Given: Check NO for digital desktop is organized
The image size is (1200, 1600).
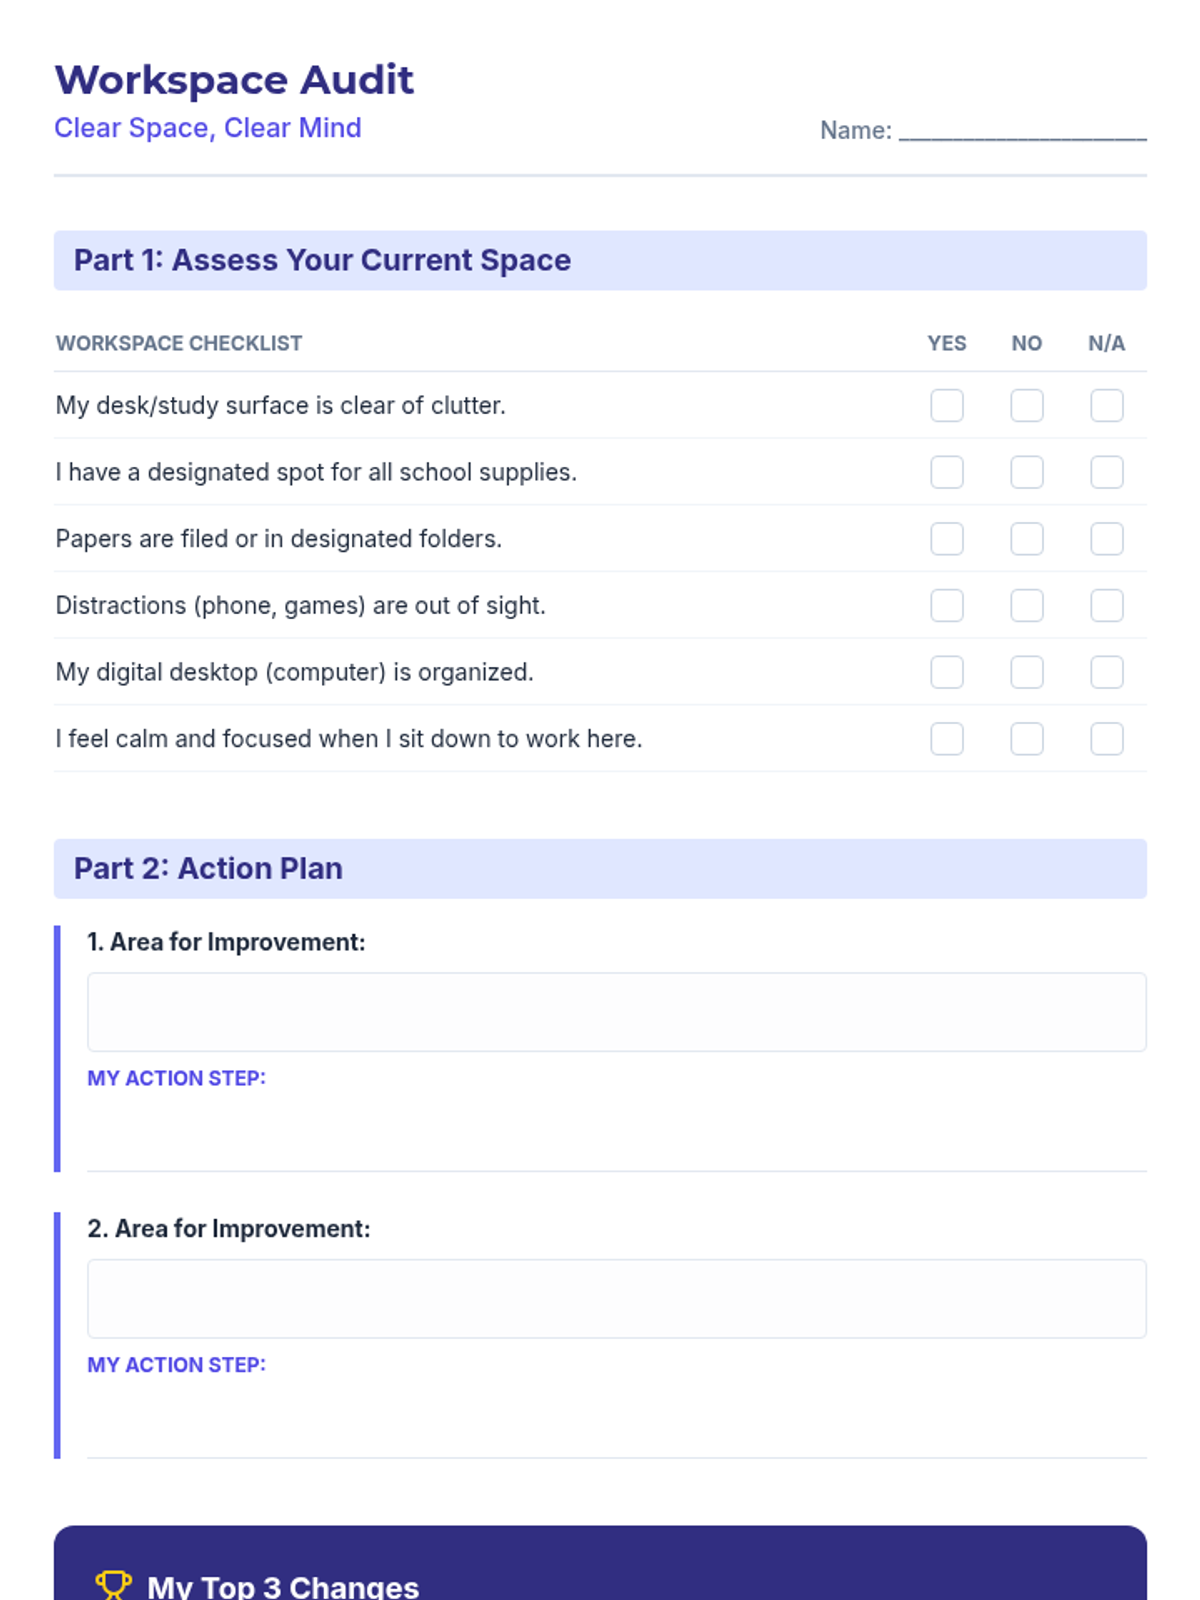Looking at the screenshot, I should pos(1027,672).
